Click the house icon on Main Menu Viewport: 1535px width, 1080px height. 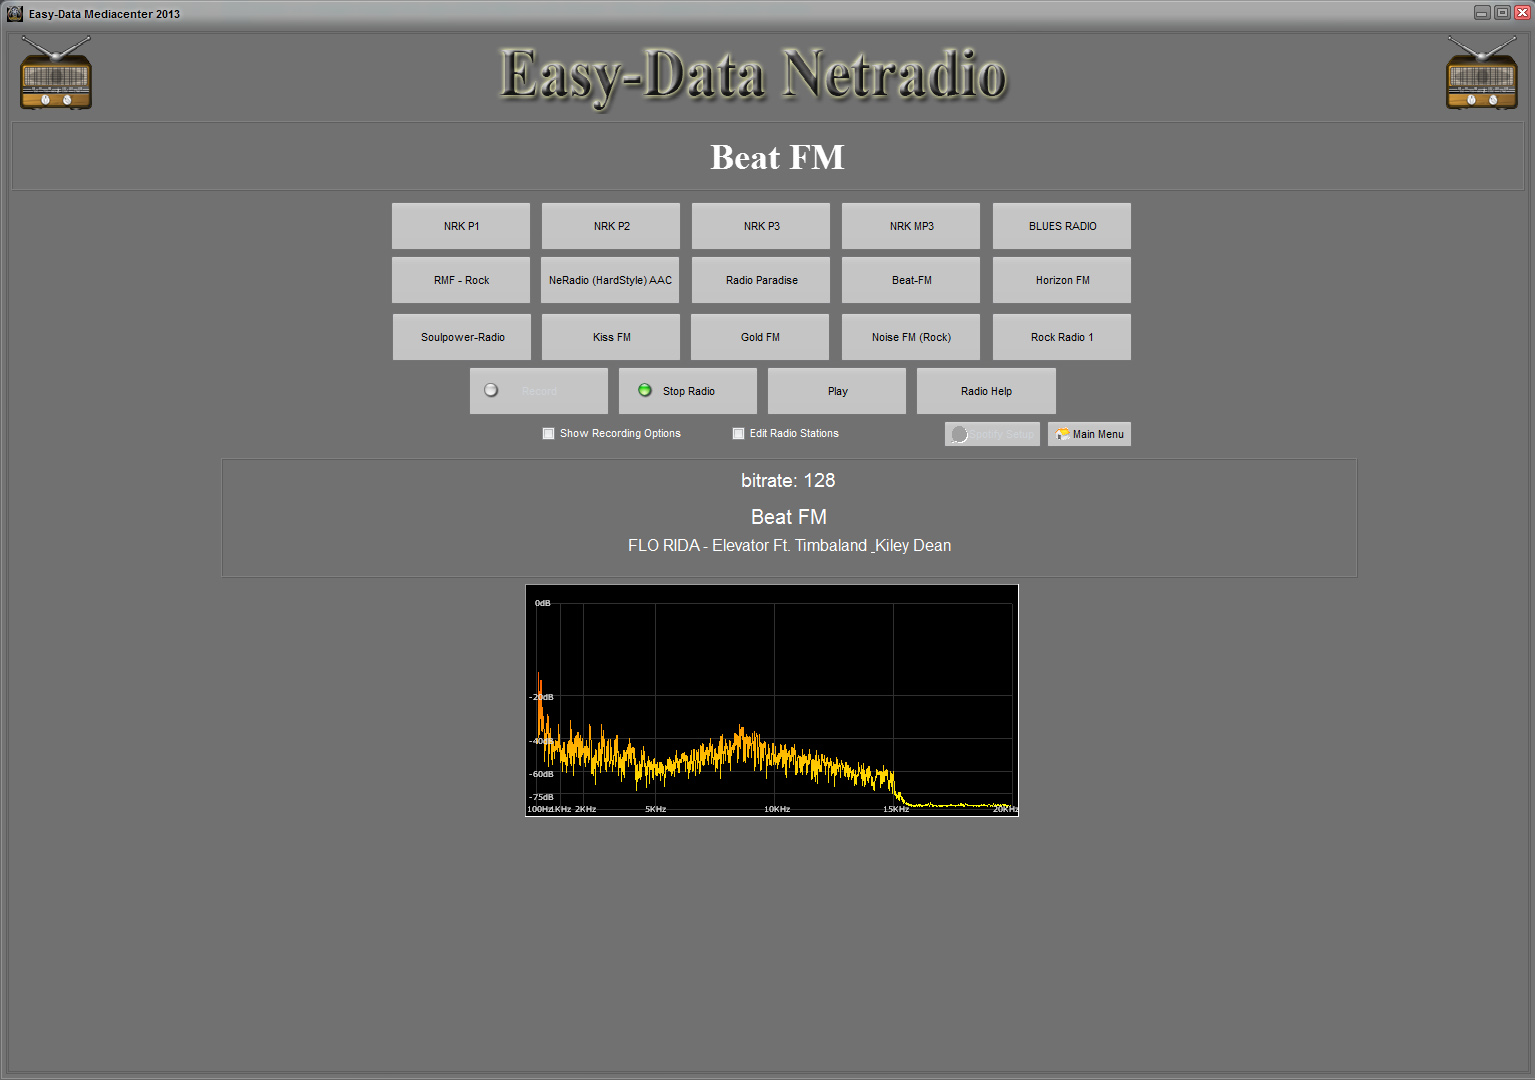[x=1062, y=434]
